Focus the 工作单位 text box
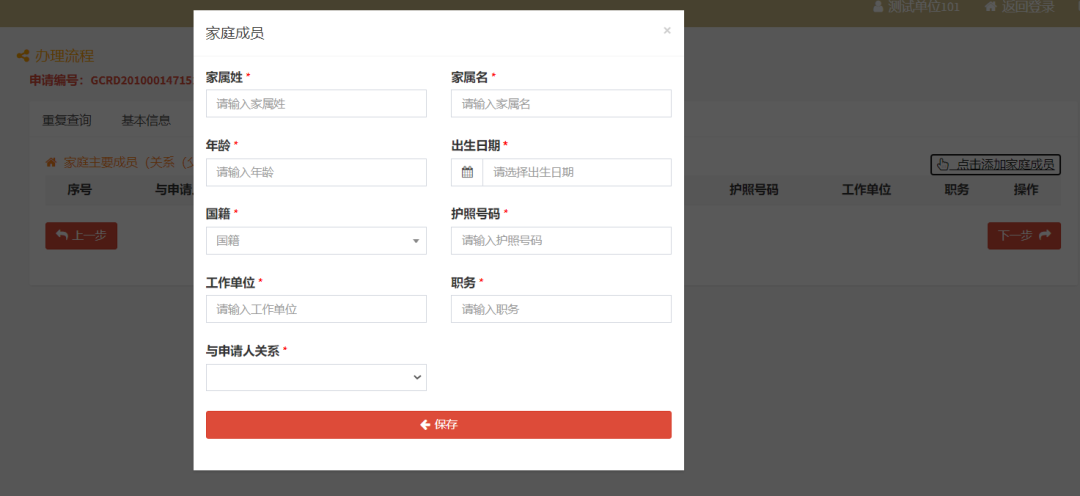 click(316, 309)
